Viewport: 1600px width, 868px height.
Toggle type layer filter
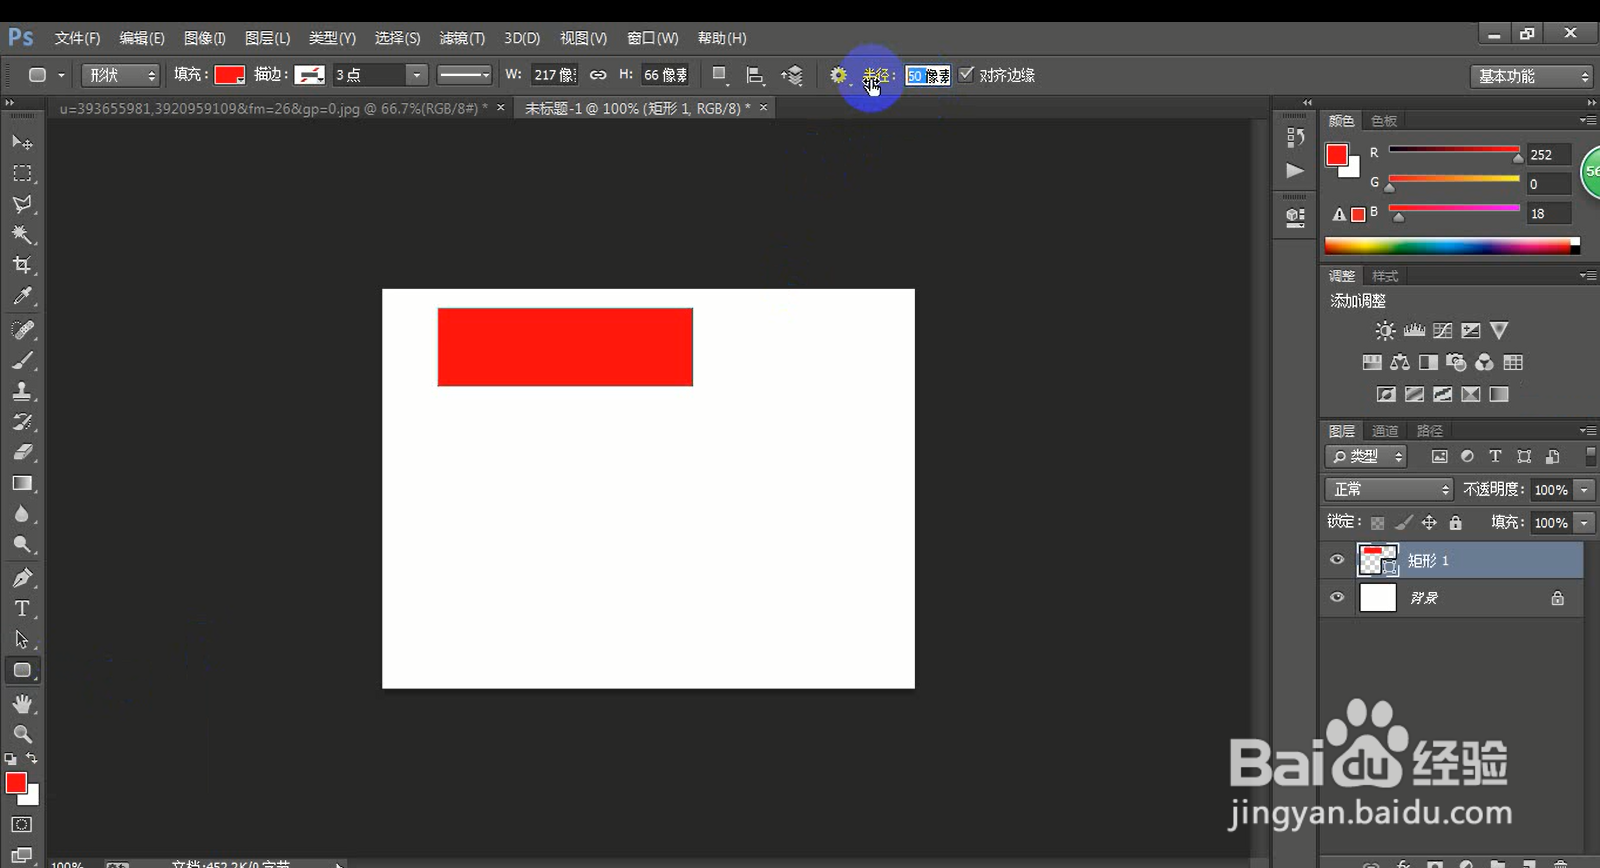(x=1495, y=457)
